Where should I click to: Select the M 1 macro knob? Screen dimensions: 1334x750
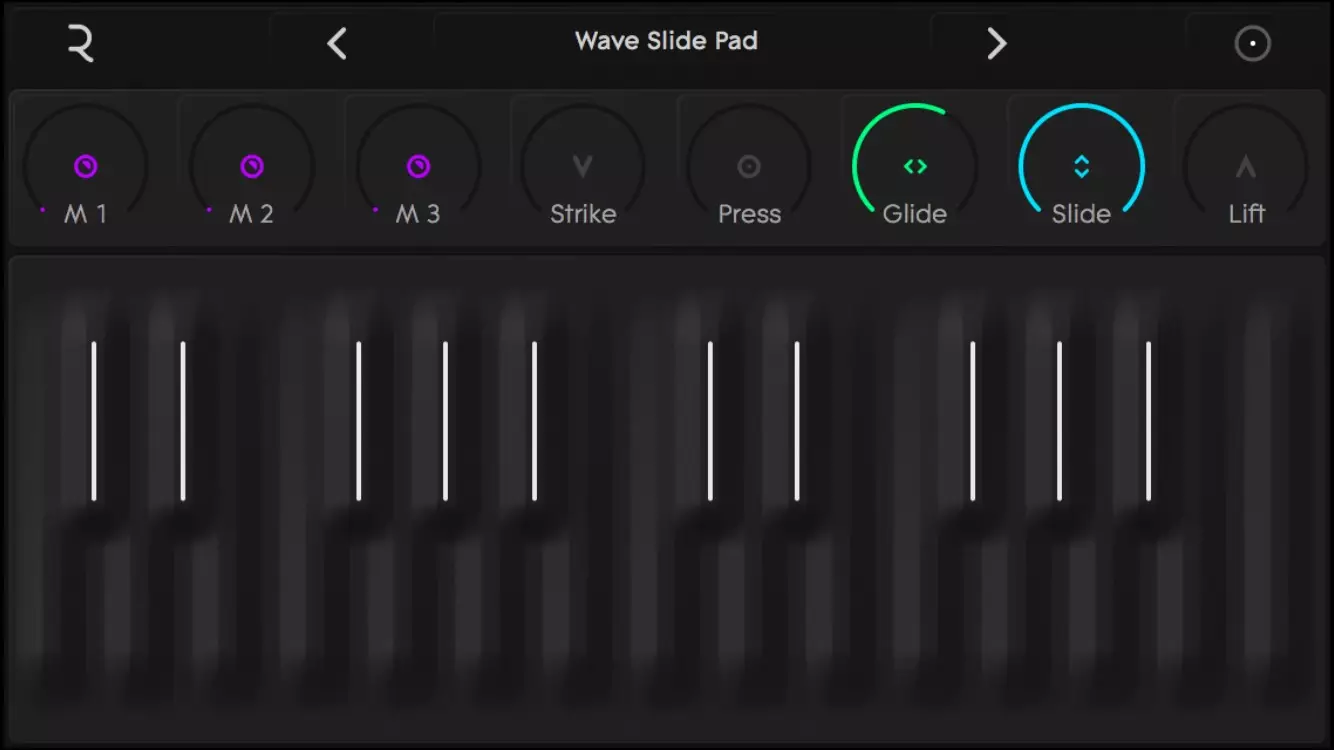click(86, 167)
